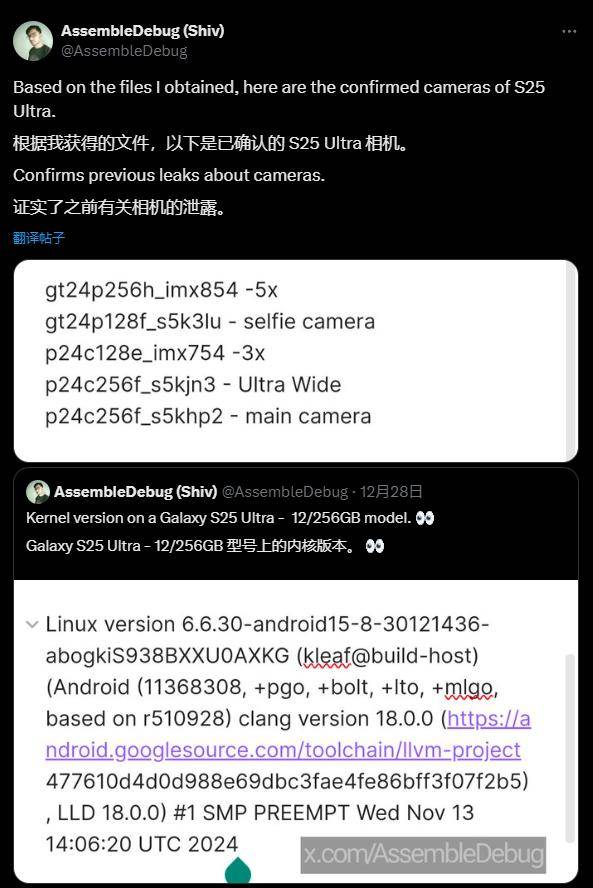Select the AssembleDebug (Shiv) display name header
This screenshot has width=593, height=888.
tap(142, 31)
